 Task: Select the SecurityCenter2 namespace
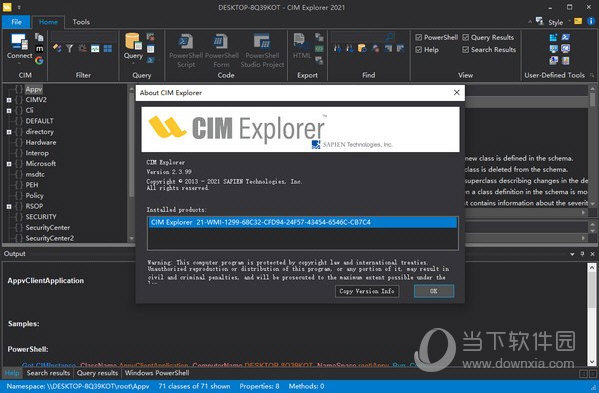pyautogui.click(x=50, y=238)
